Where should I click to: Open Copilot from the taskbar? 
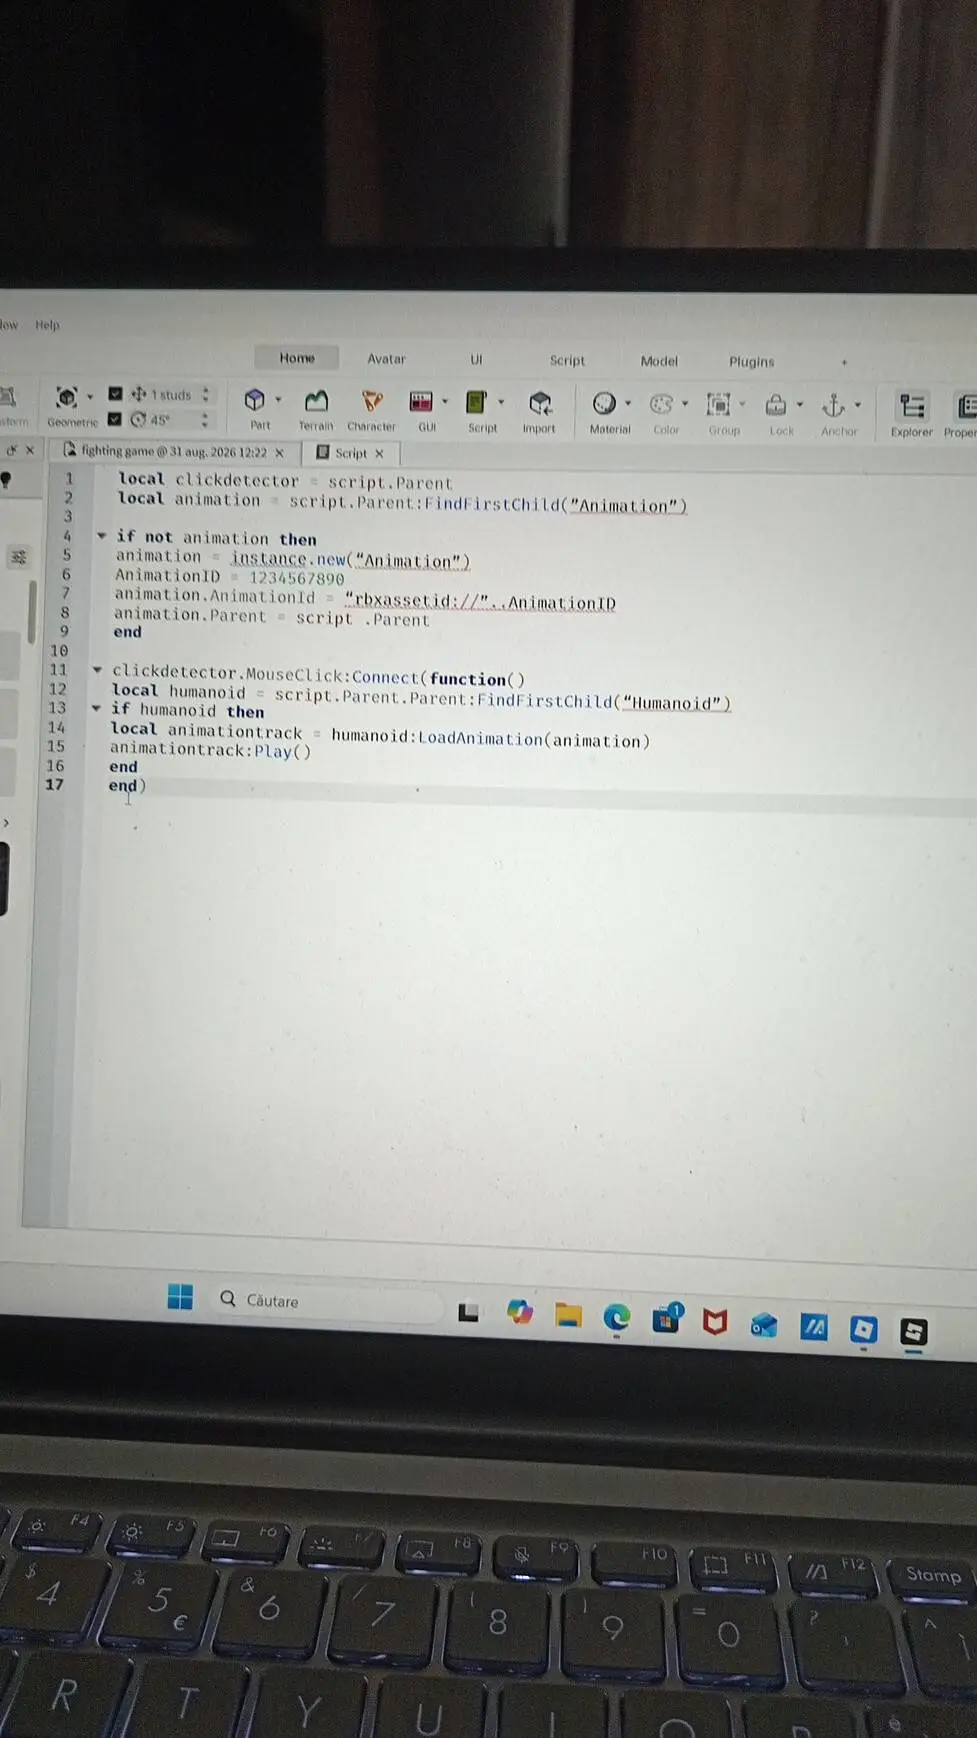coord(519,1311)
